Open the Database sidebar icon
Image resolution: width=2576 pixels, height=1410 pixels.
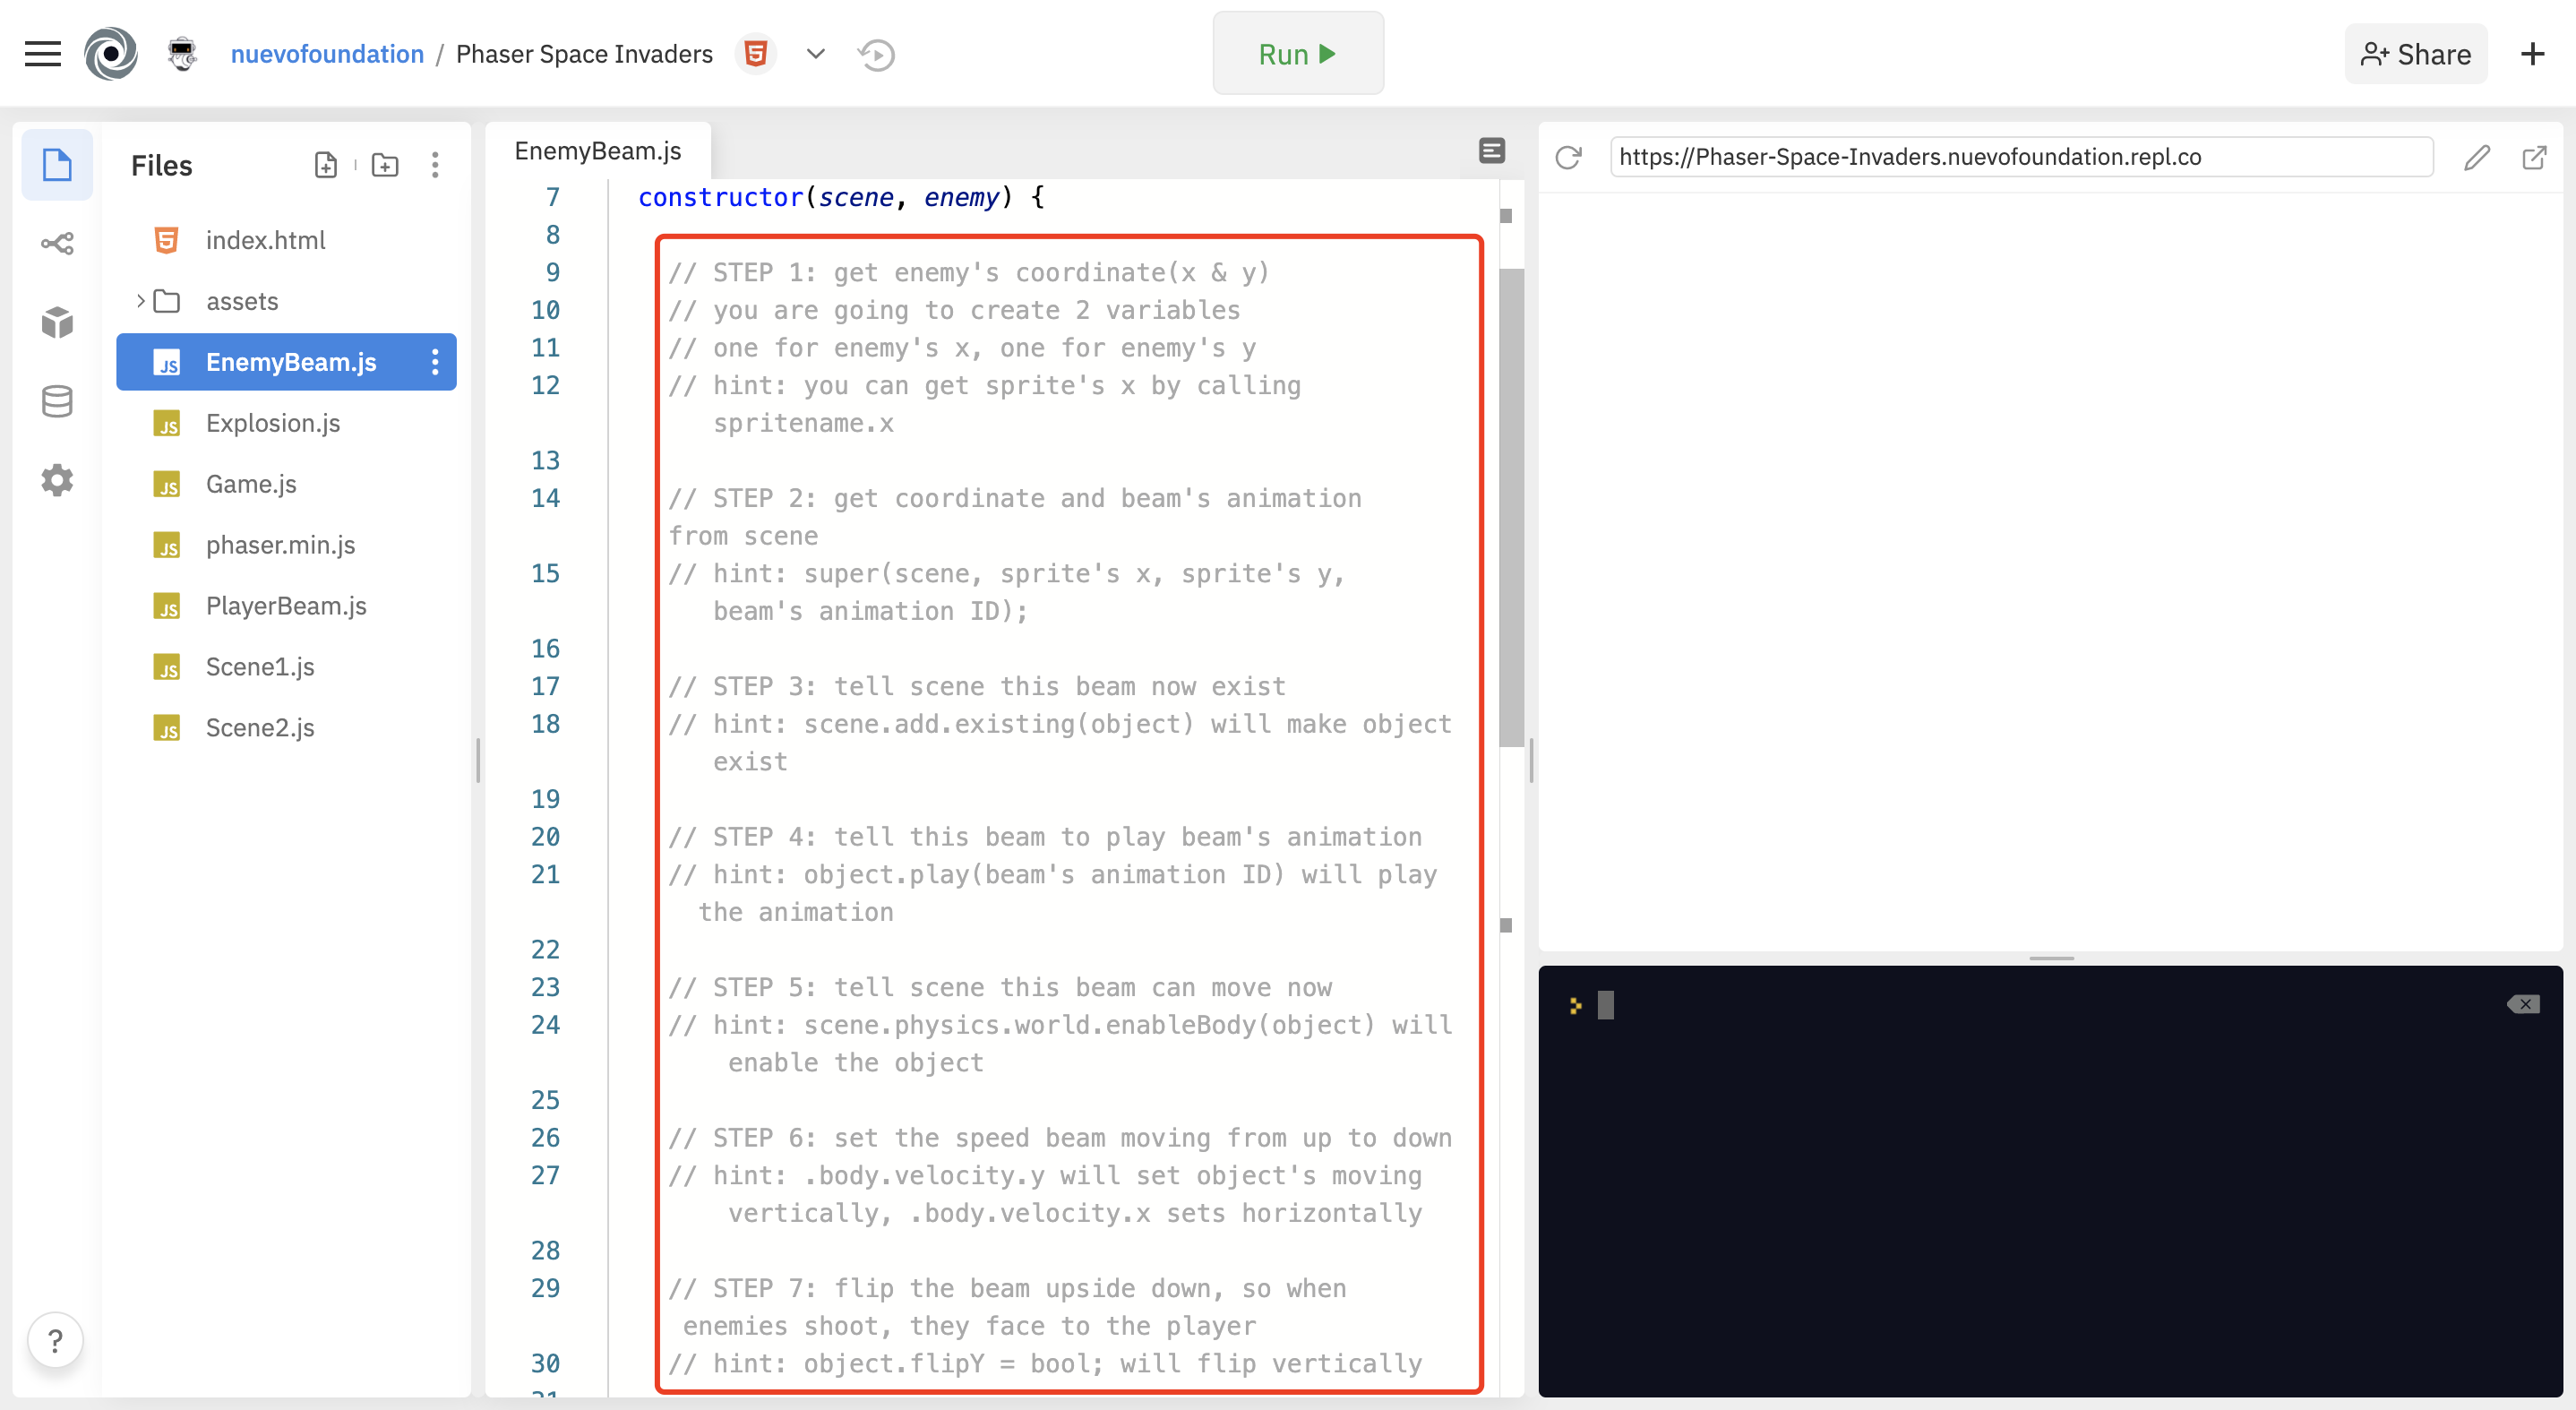point(57,401)
